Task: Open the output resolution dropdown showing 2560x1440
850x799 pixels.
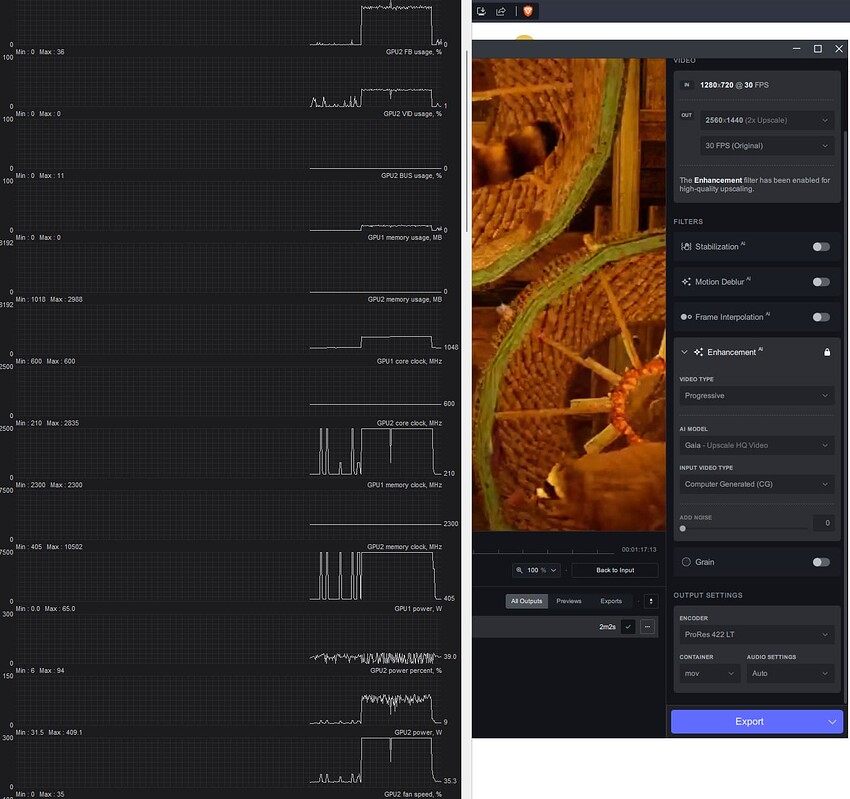Action: tap(766, 121)
